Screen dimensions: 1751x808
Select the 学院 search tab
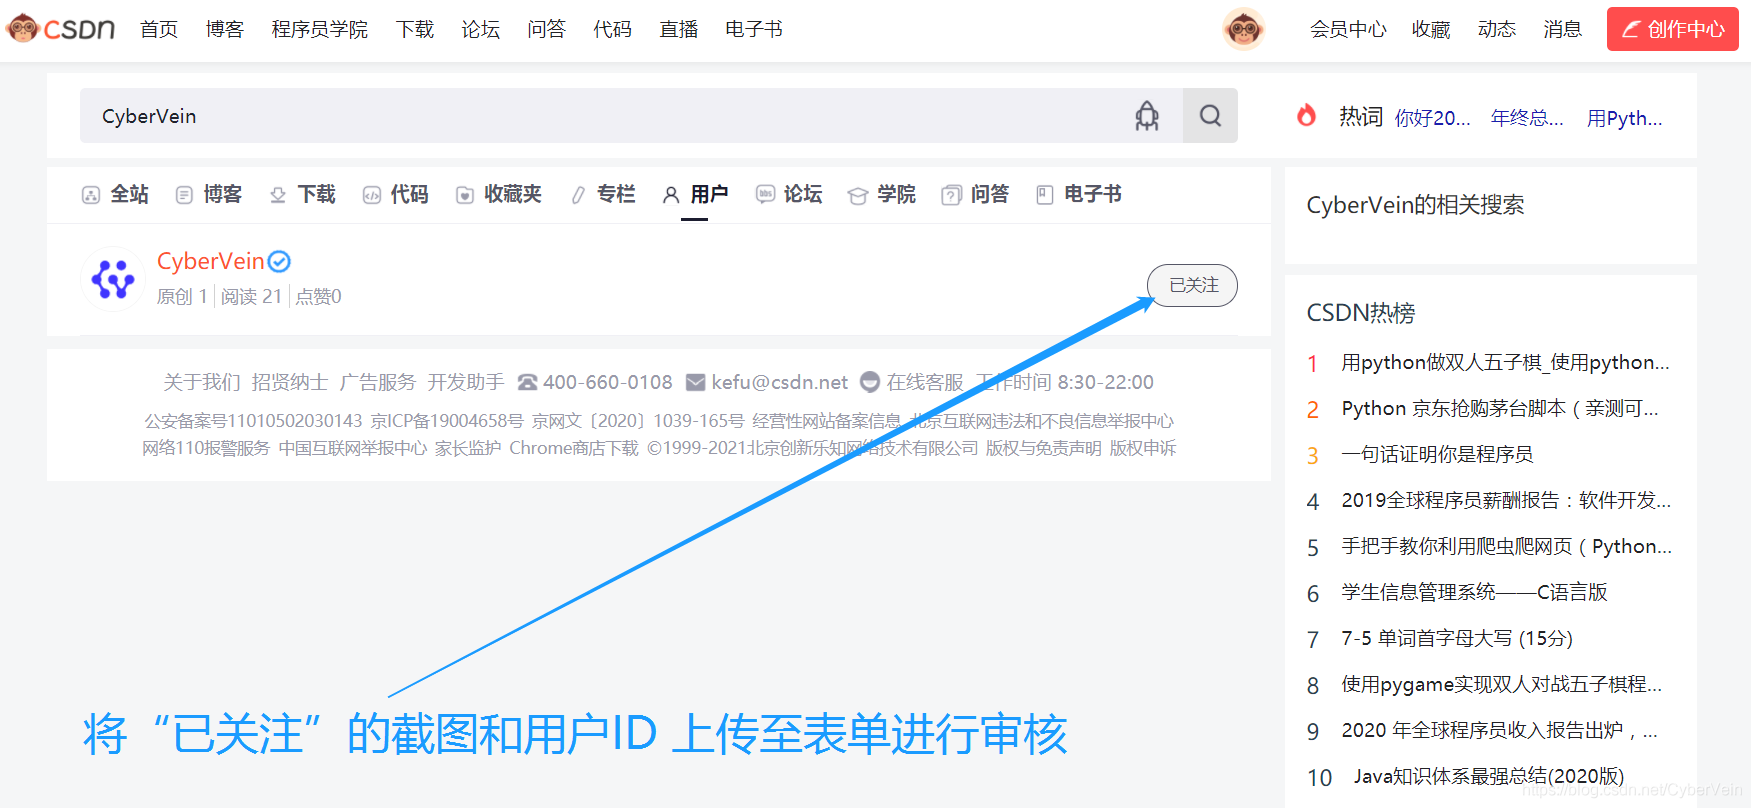(x=882, y=194)
